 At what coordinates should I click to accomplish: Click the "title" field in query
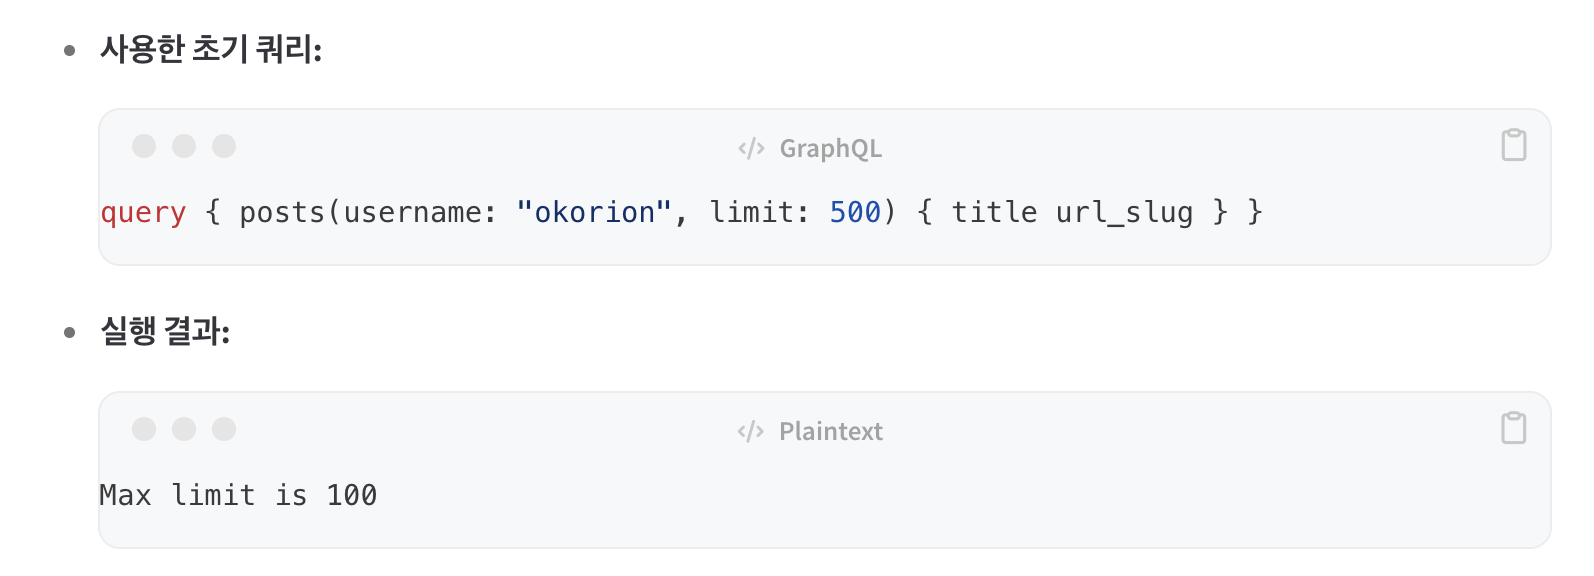(994, 213)
